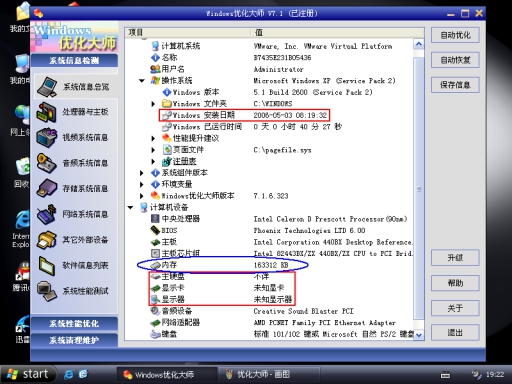Select the Windows 已运行时间 row

tap(252, 127)
